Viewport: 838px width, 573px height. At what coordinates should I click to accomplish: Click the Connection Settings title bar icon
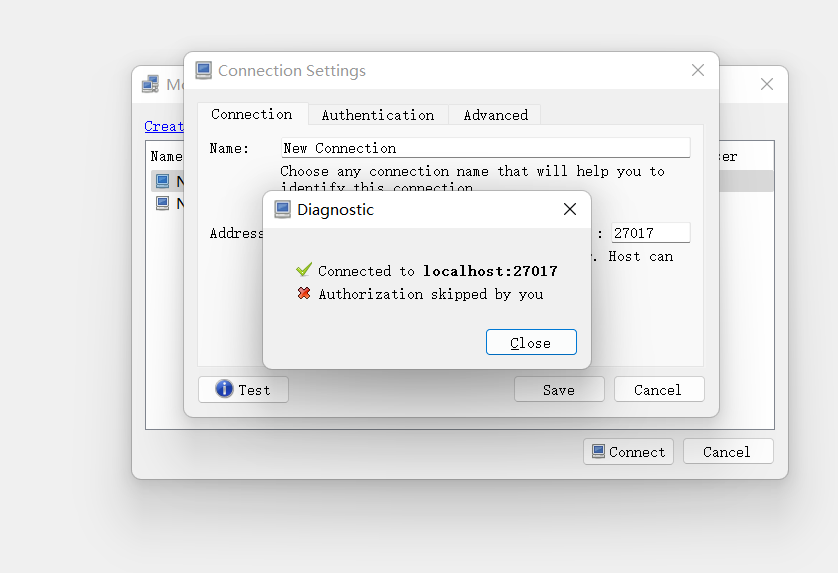[x=204, y=71]
